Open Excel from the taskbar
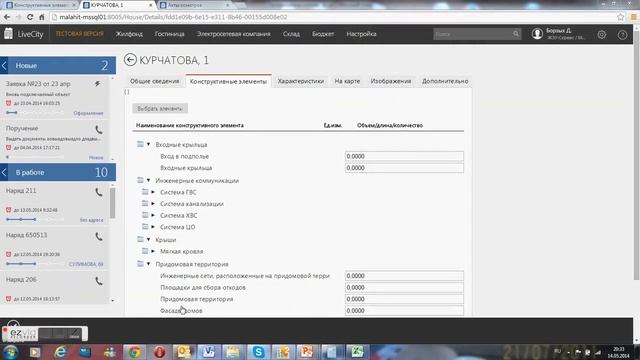The width and height of the screenshot is (640, 360). (x=357, y=352)
